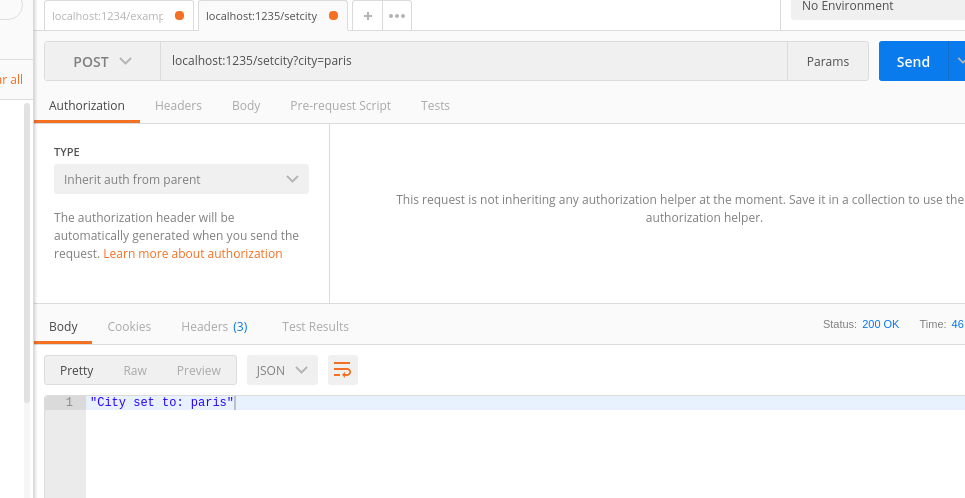Show the response Body tab

click(x=63, y=326)
